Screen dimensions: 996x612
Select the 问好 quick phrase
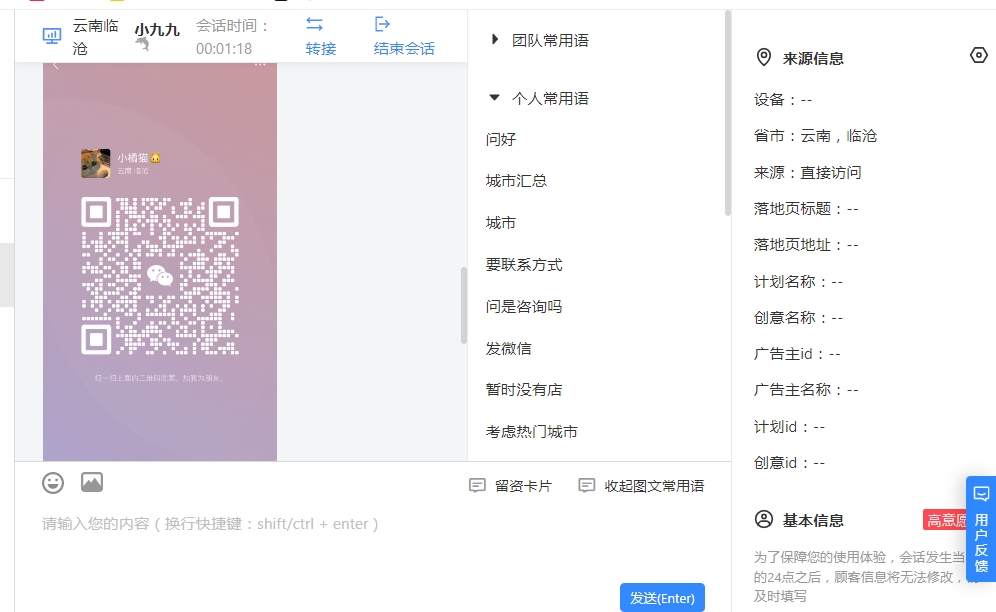tap(501, 139)
